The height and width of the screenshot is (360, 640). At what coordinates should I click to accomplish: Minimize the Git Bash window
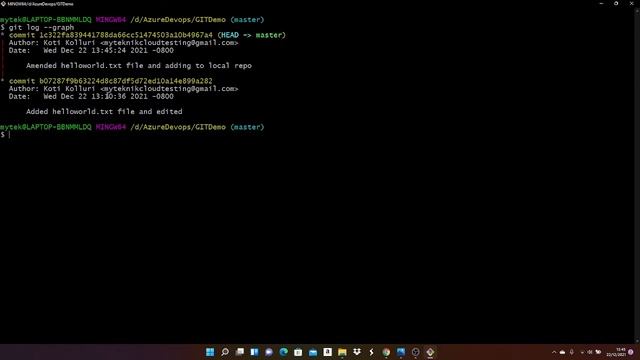click(601, 4)
